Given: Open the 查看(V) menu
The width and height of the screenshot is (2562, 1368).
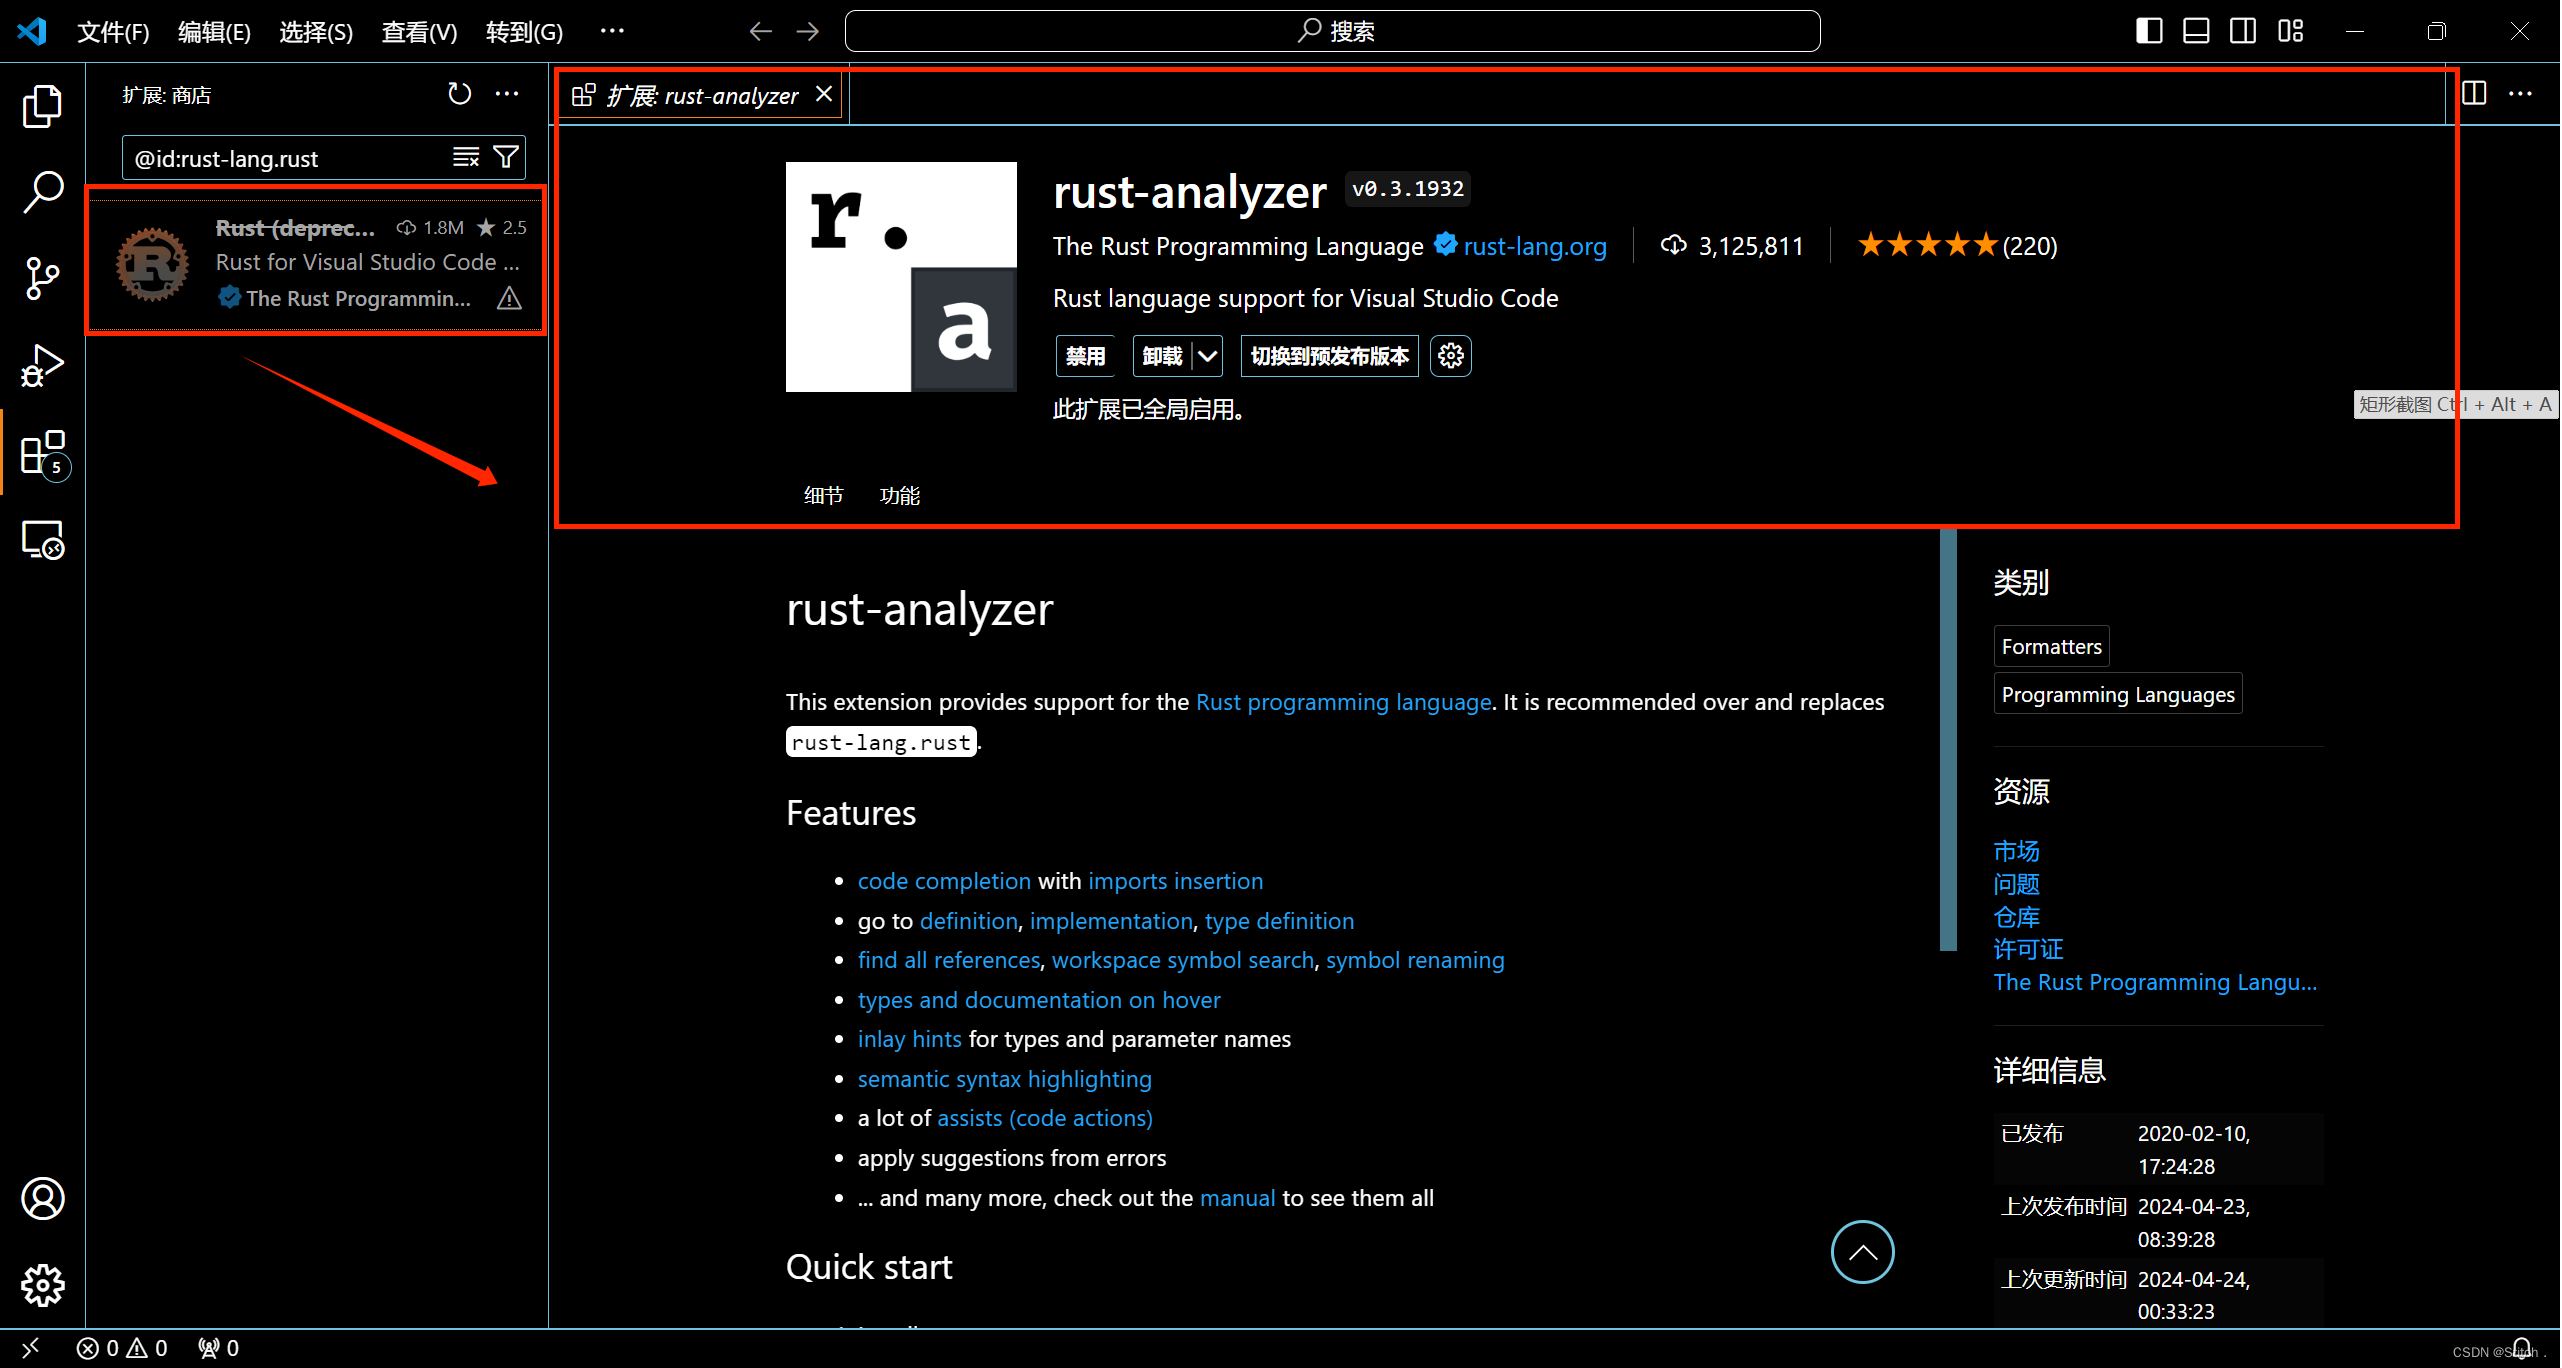Looking at the screenshot, I should pyautogui.click(x=419, y=32).
